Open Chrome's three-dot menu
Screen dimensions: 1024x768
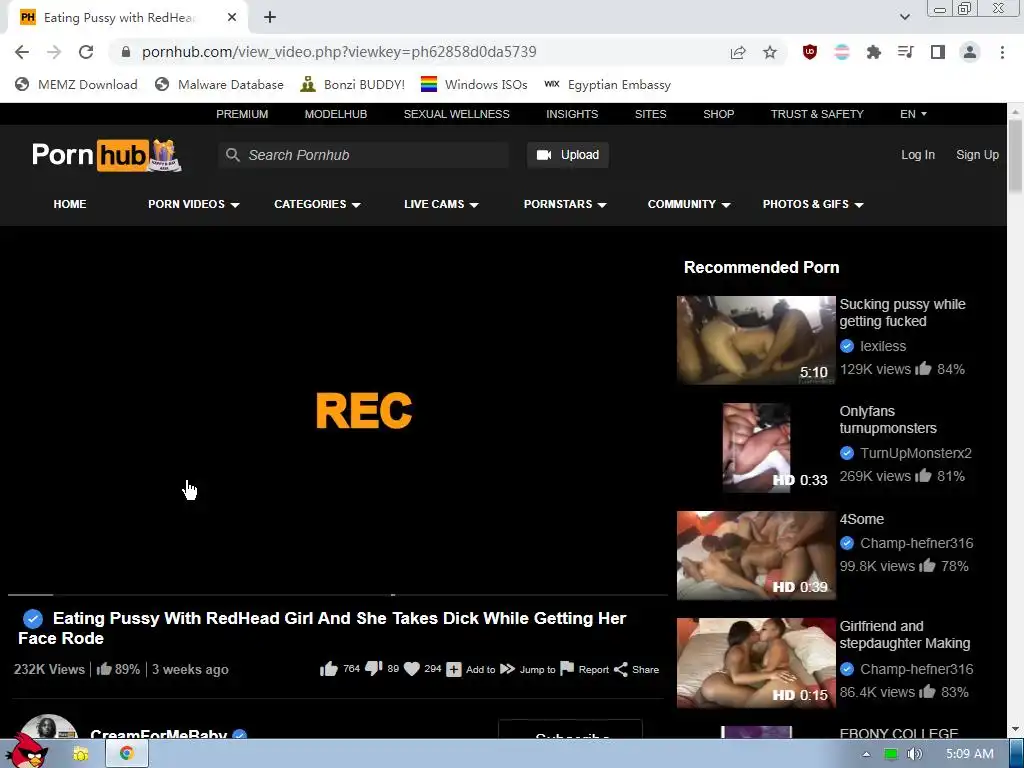[x=1002, y=52]
